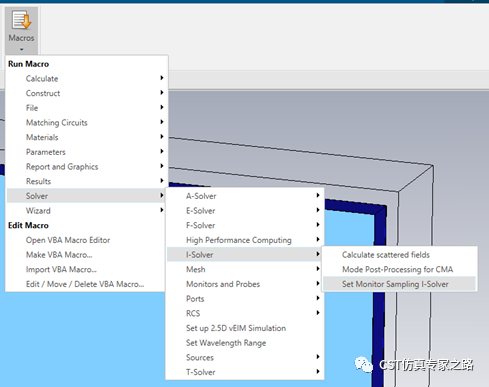
Task: Expand arrow beside High Performance Computing
Action: click(x=318, y=239)
